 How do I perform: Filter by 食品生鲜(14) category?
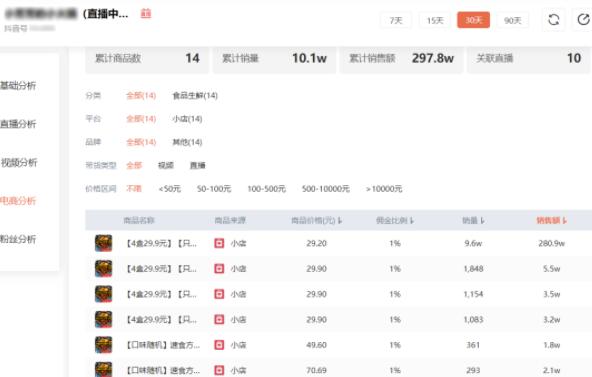pos(195,95)
